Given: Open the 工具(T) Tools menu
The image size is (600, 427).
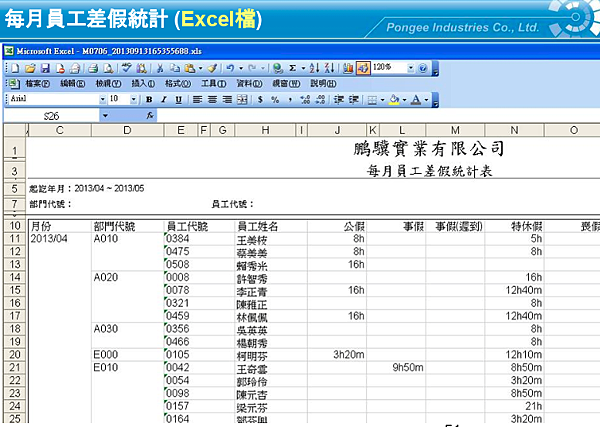Looking at the screenshot, I should (x=214, y=83).
